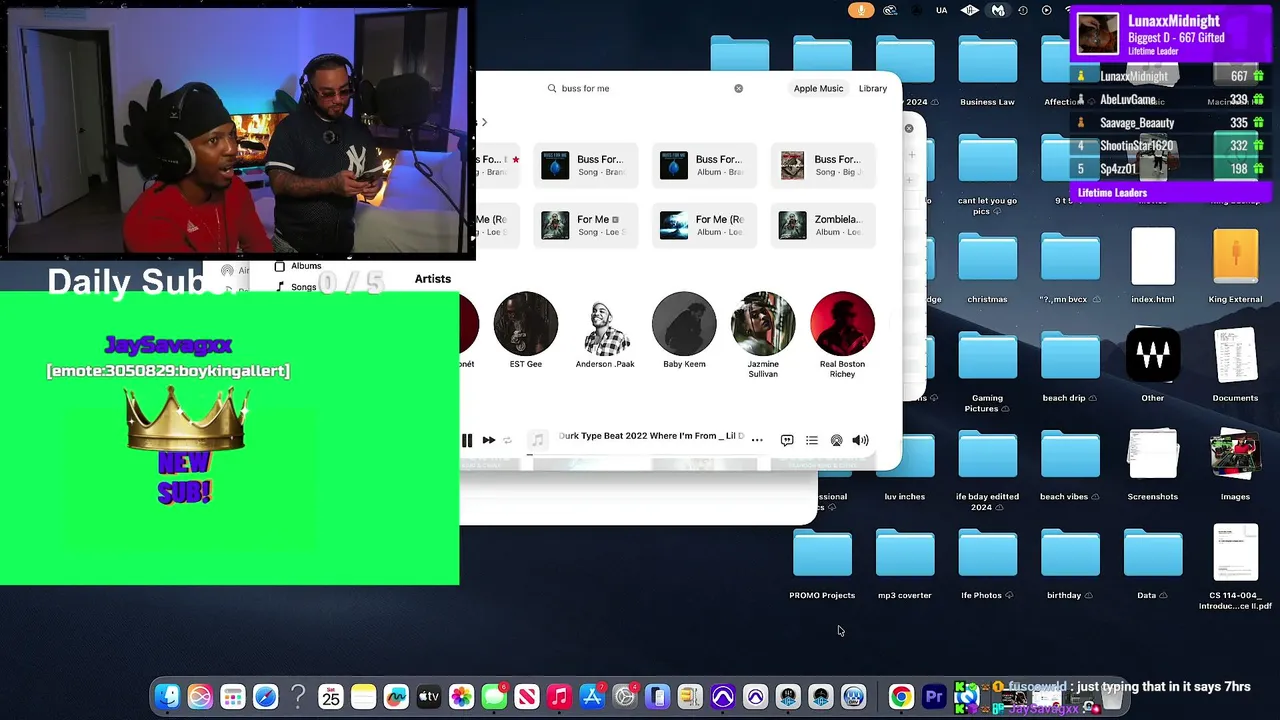1280x720 pixels.
Task: Select the King External drive icon
Action: pos(1235,266)
